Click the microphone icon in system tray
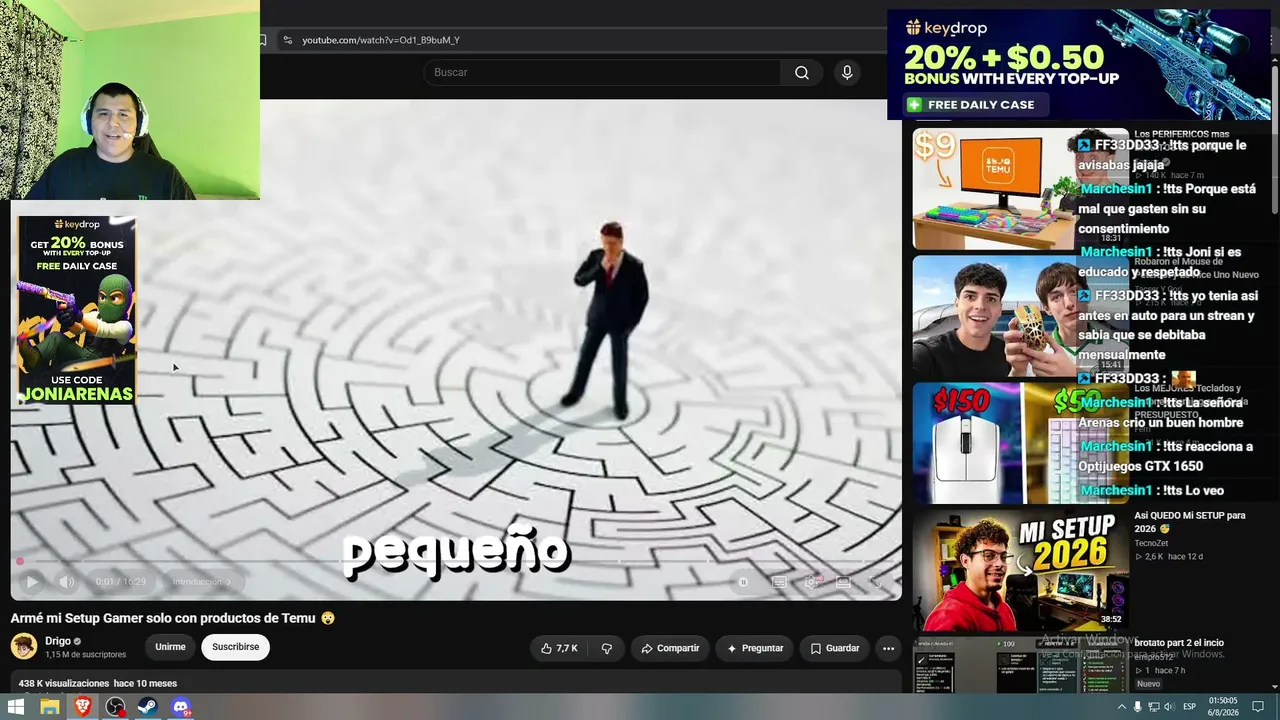Screen dimensions: 1280x720 1138,707
